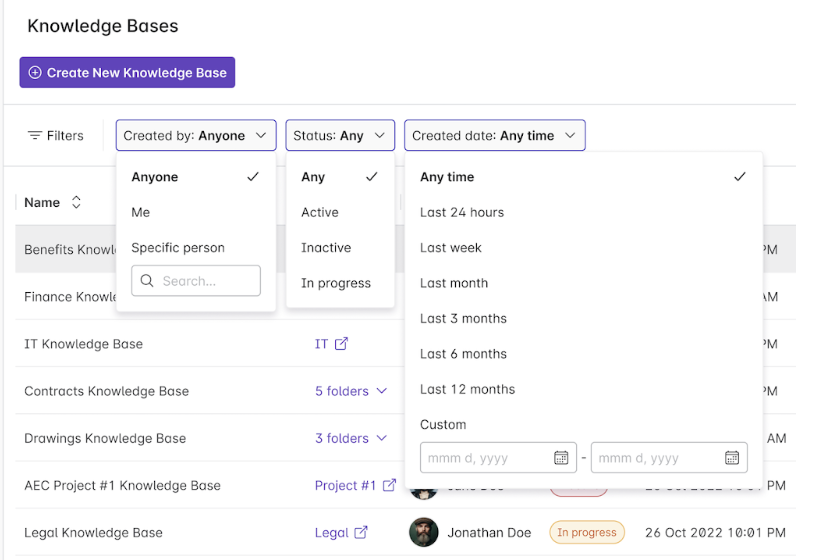This screenshot has height=560, width=824.
Task: Open calendar picker for custom end date
Action: tap(732, 458)
